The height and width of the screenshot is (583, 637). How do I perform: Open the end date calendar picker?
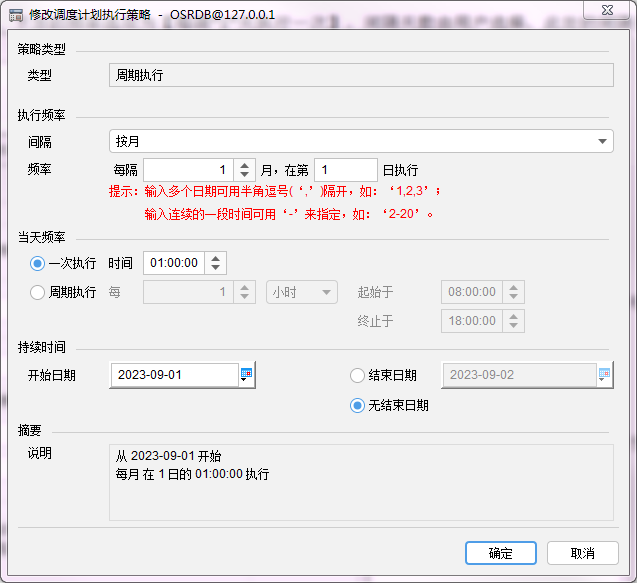[604, 374]
